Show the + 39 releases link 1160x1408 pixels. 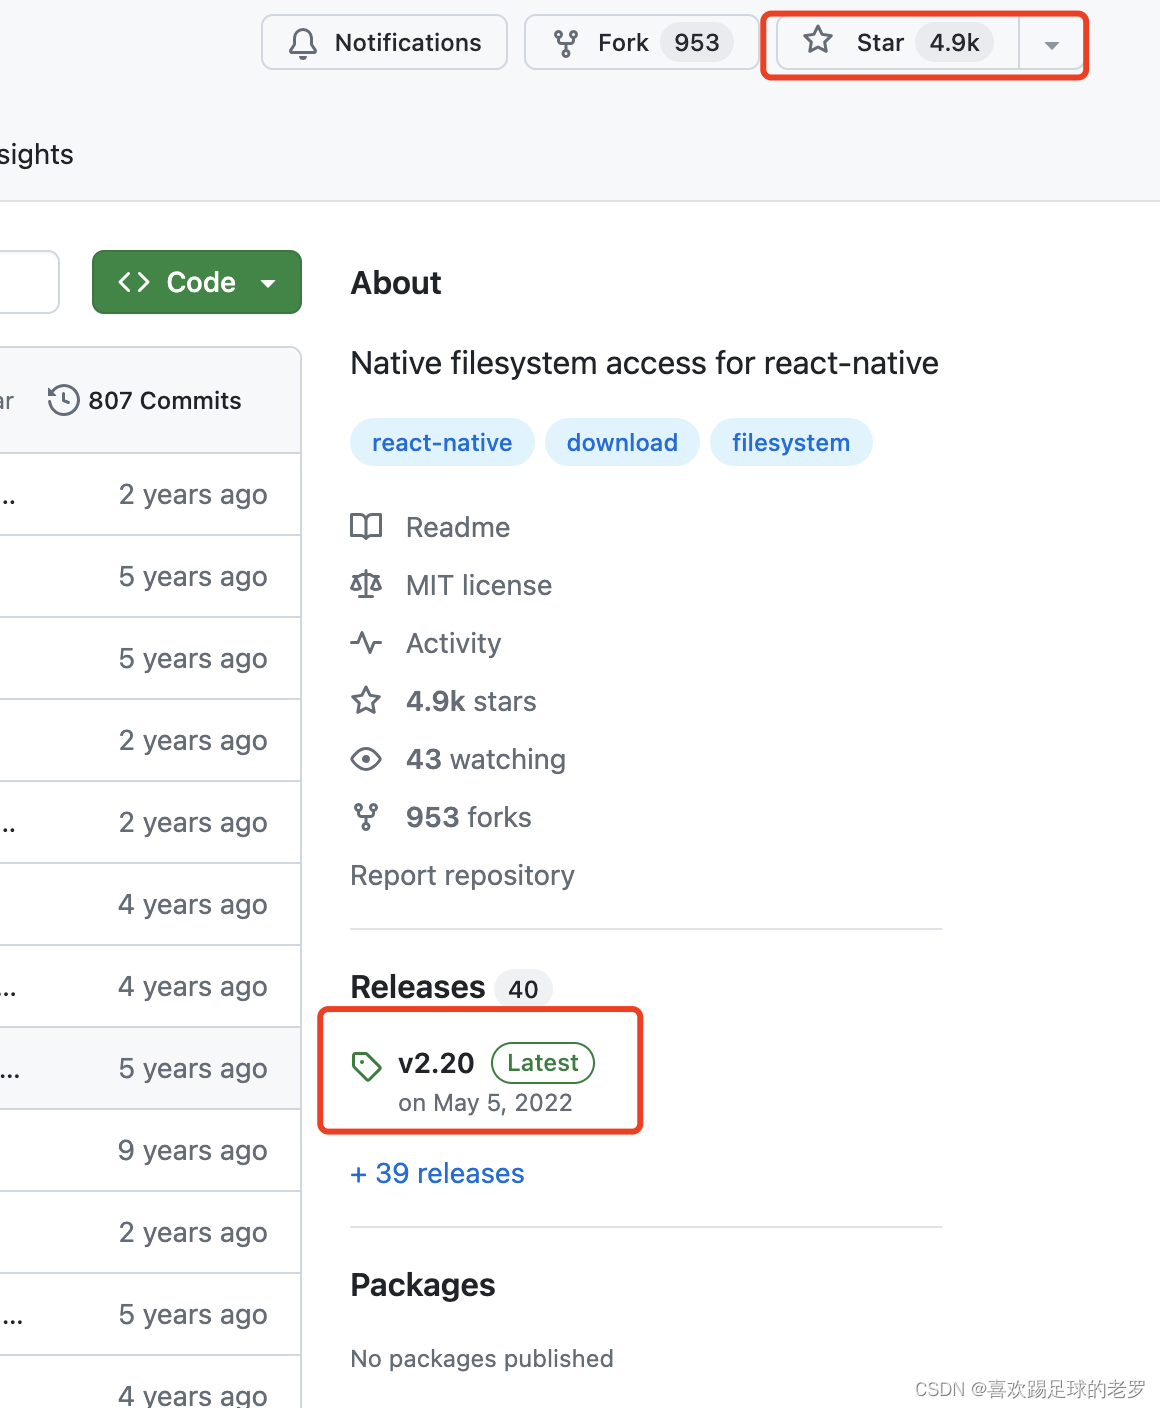[437, 1173]
